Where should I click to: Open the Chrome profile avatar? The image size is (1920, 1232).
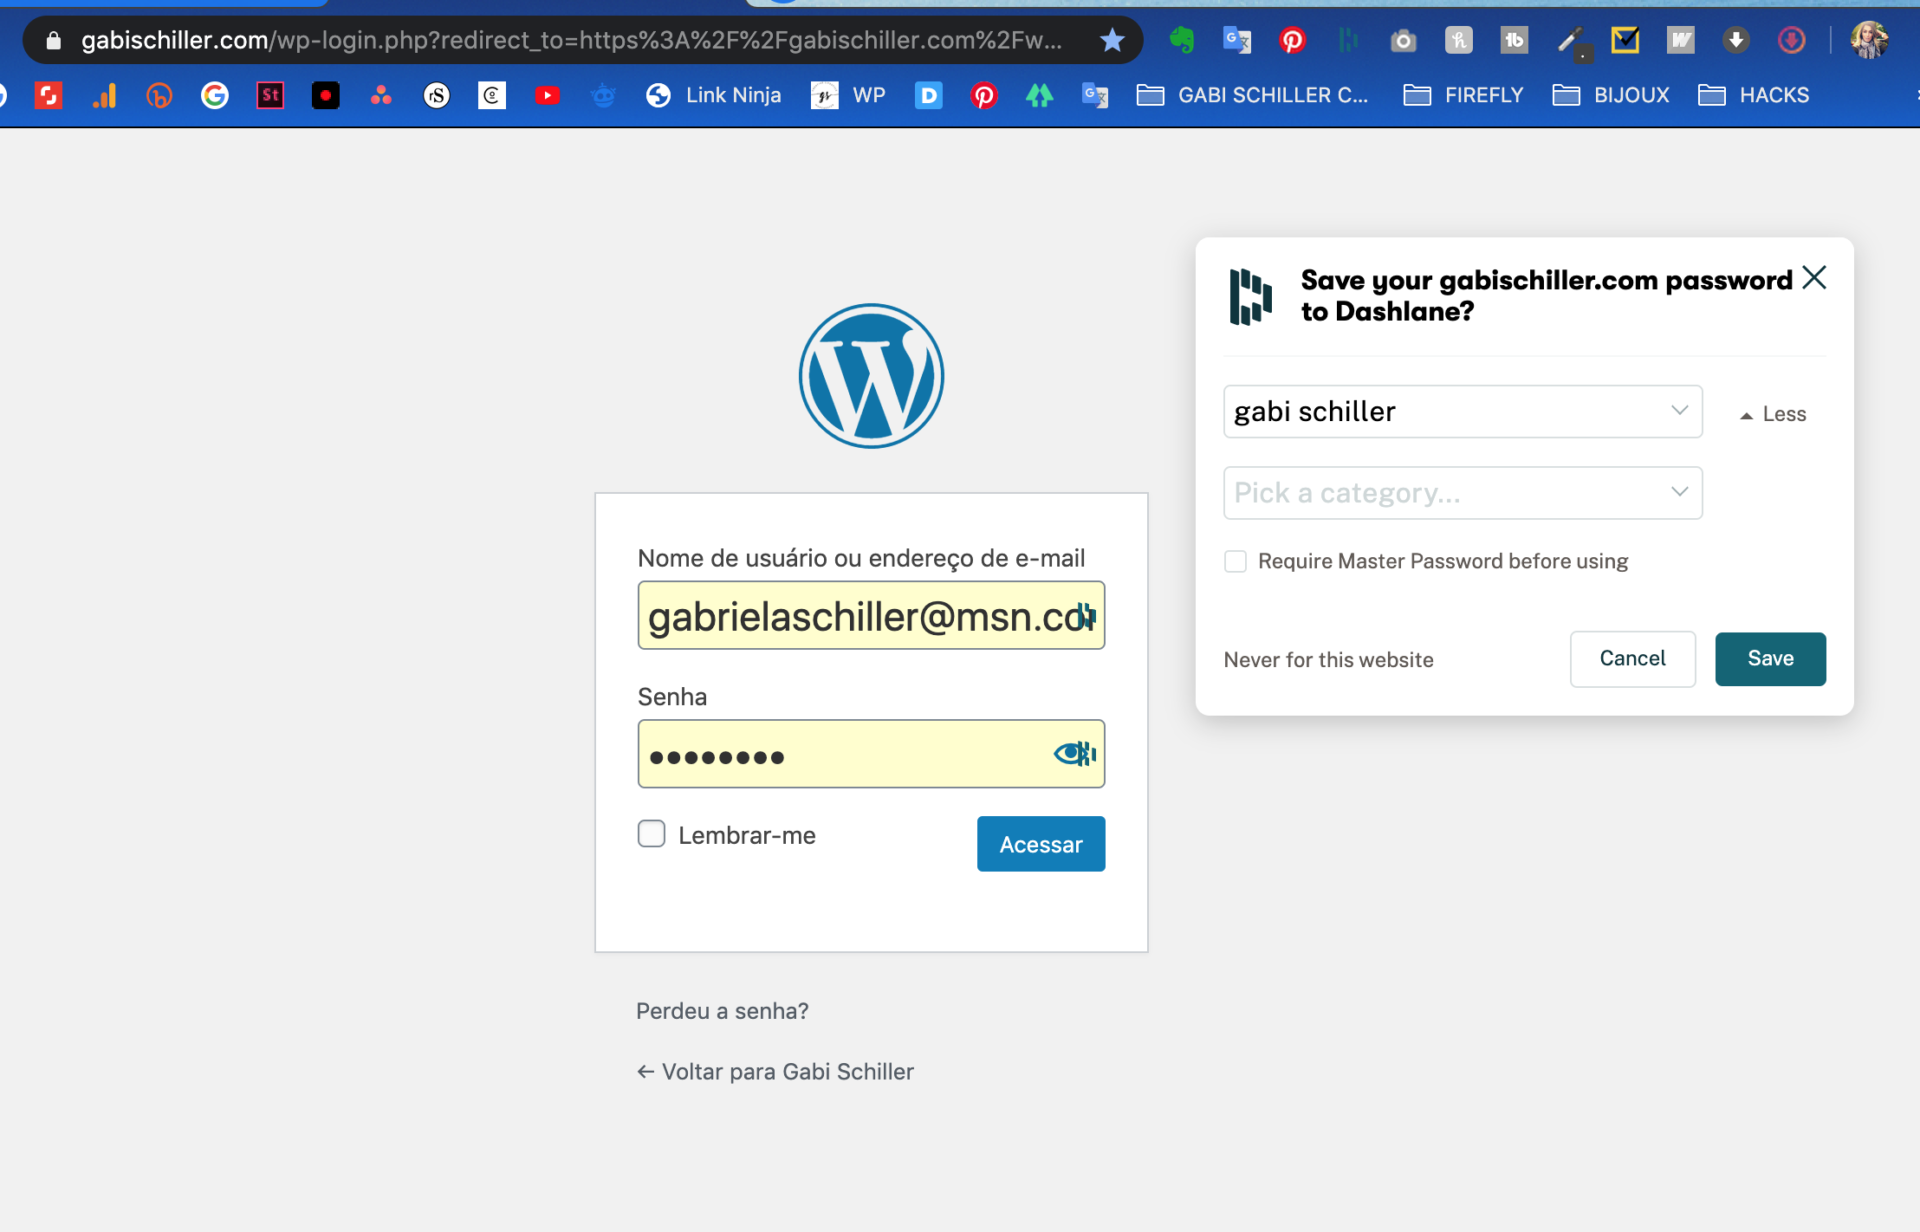pyautogui.click(x=1868, y=40)
